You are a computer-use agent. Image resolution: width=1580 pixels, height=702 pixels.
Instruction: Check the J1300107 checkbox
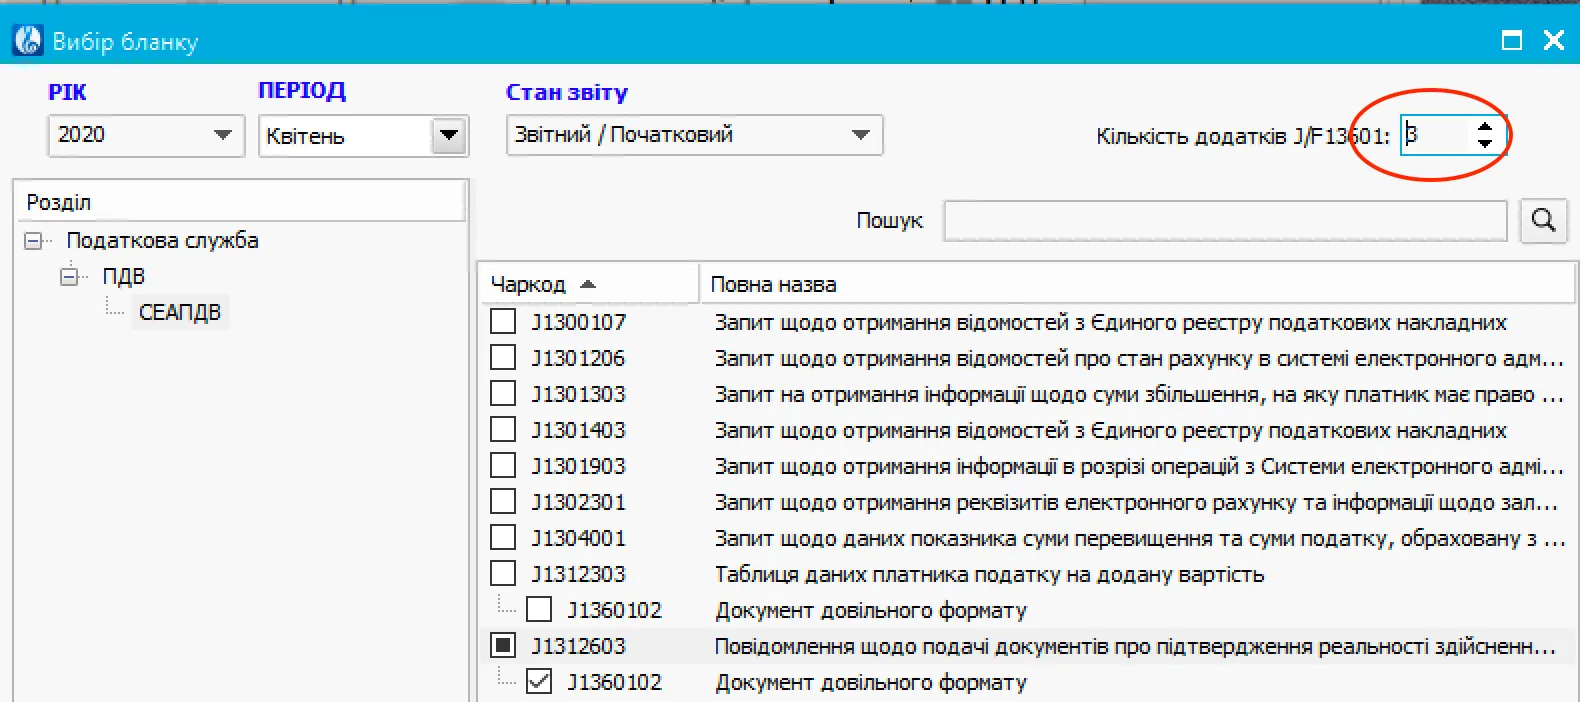503,322
